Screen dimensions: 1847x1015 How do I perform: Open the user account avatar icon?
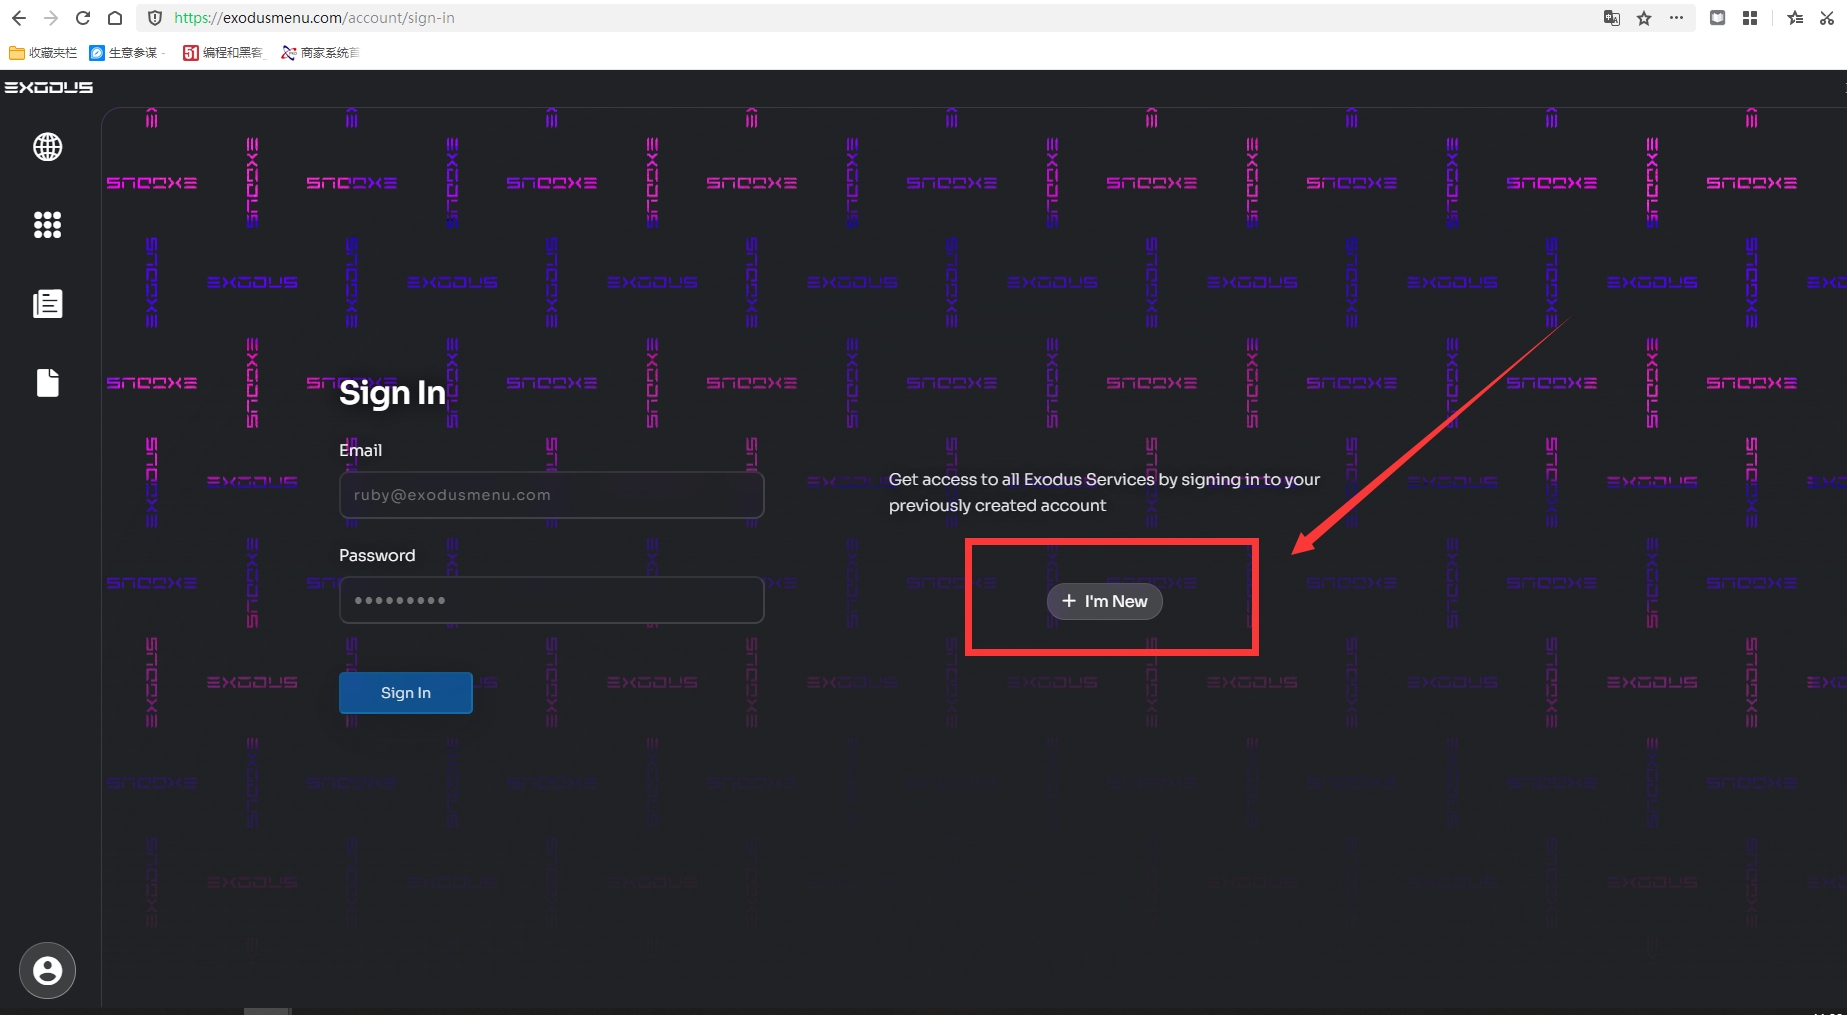[x=47, y=970]
